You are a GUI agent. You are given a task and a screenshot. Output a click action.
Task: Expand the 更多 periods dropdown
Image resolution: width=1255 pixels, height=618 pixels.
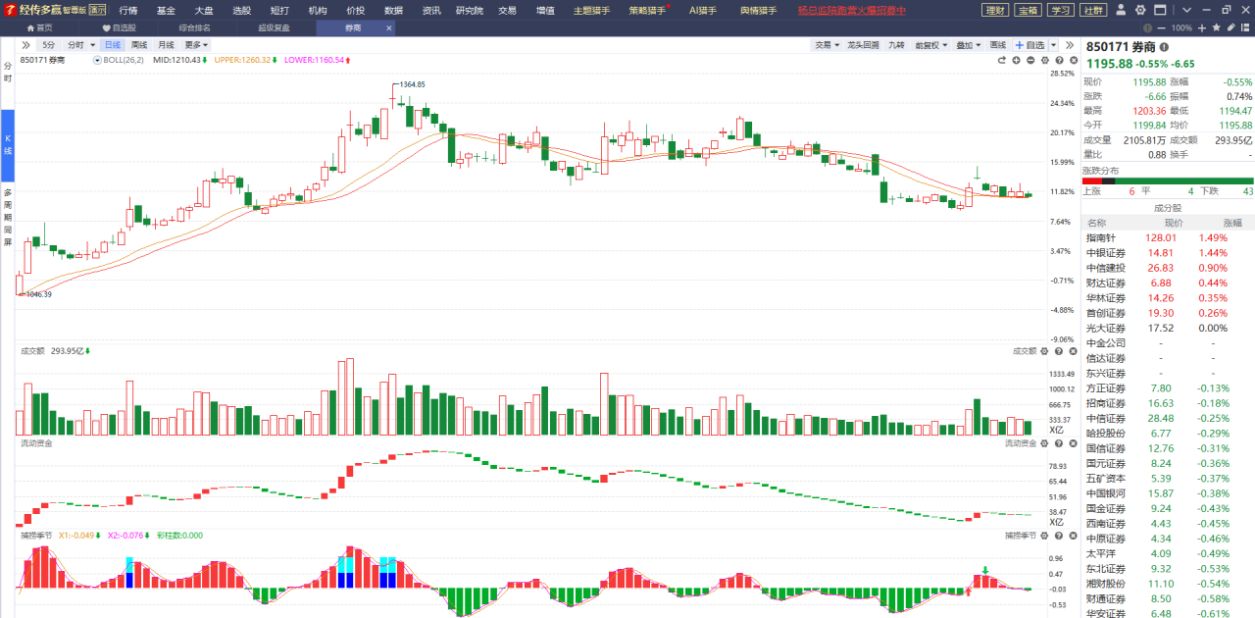click(x=196, y=45)
